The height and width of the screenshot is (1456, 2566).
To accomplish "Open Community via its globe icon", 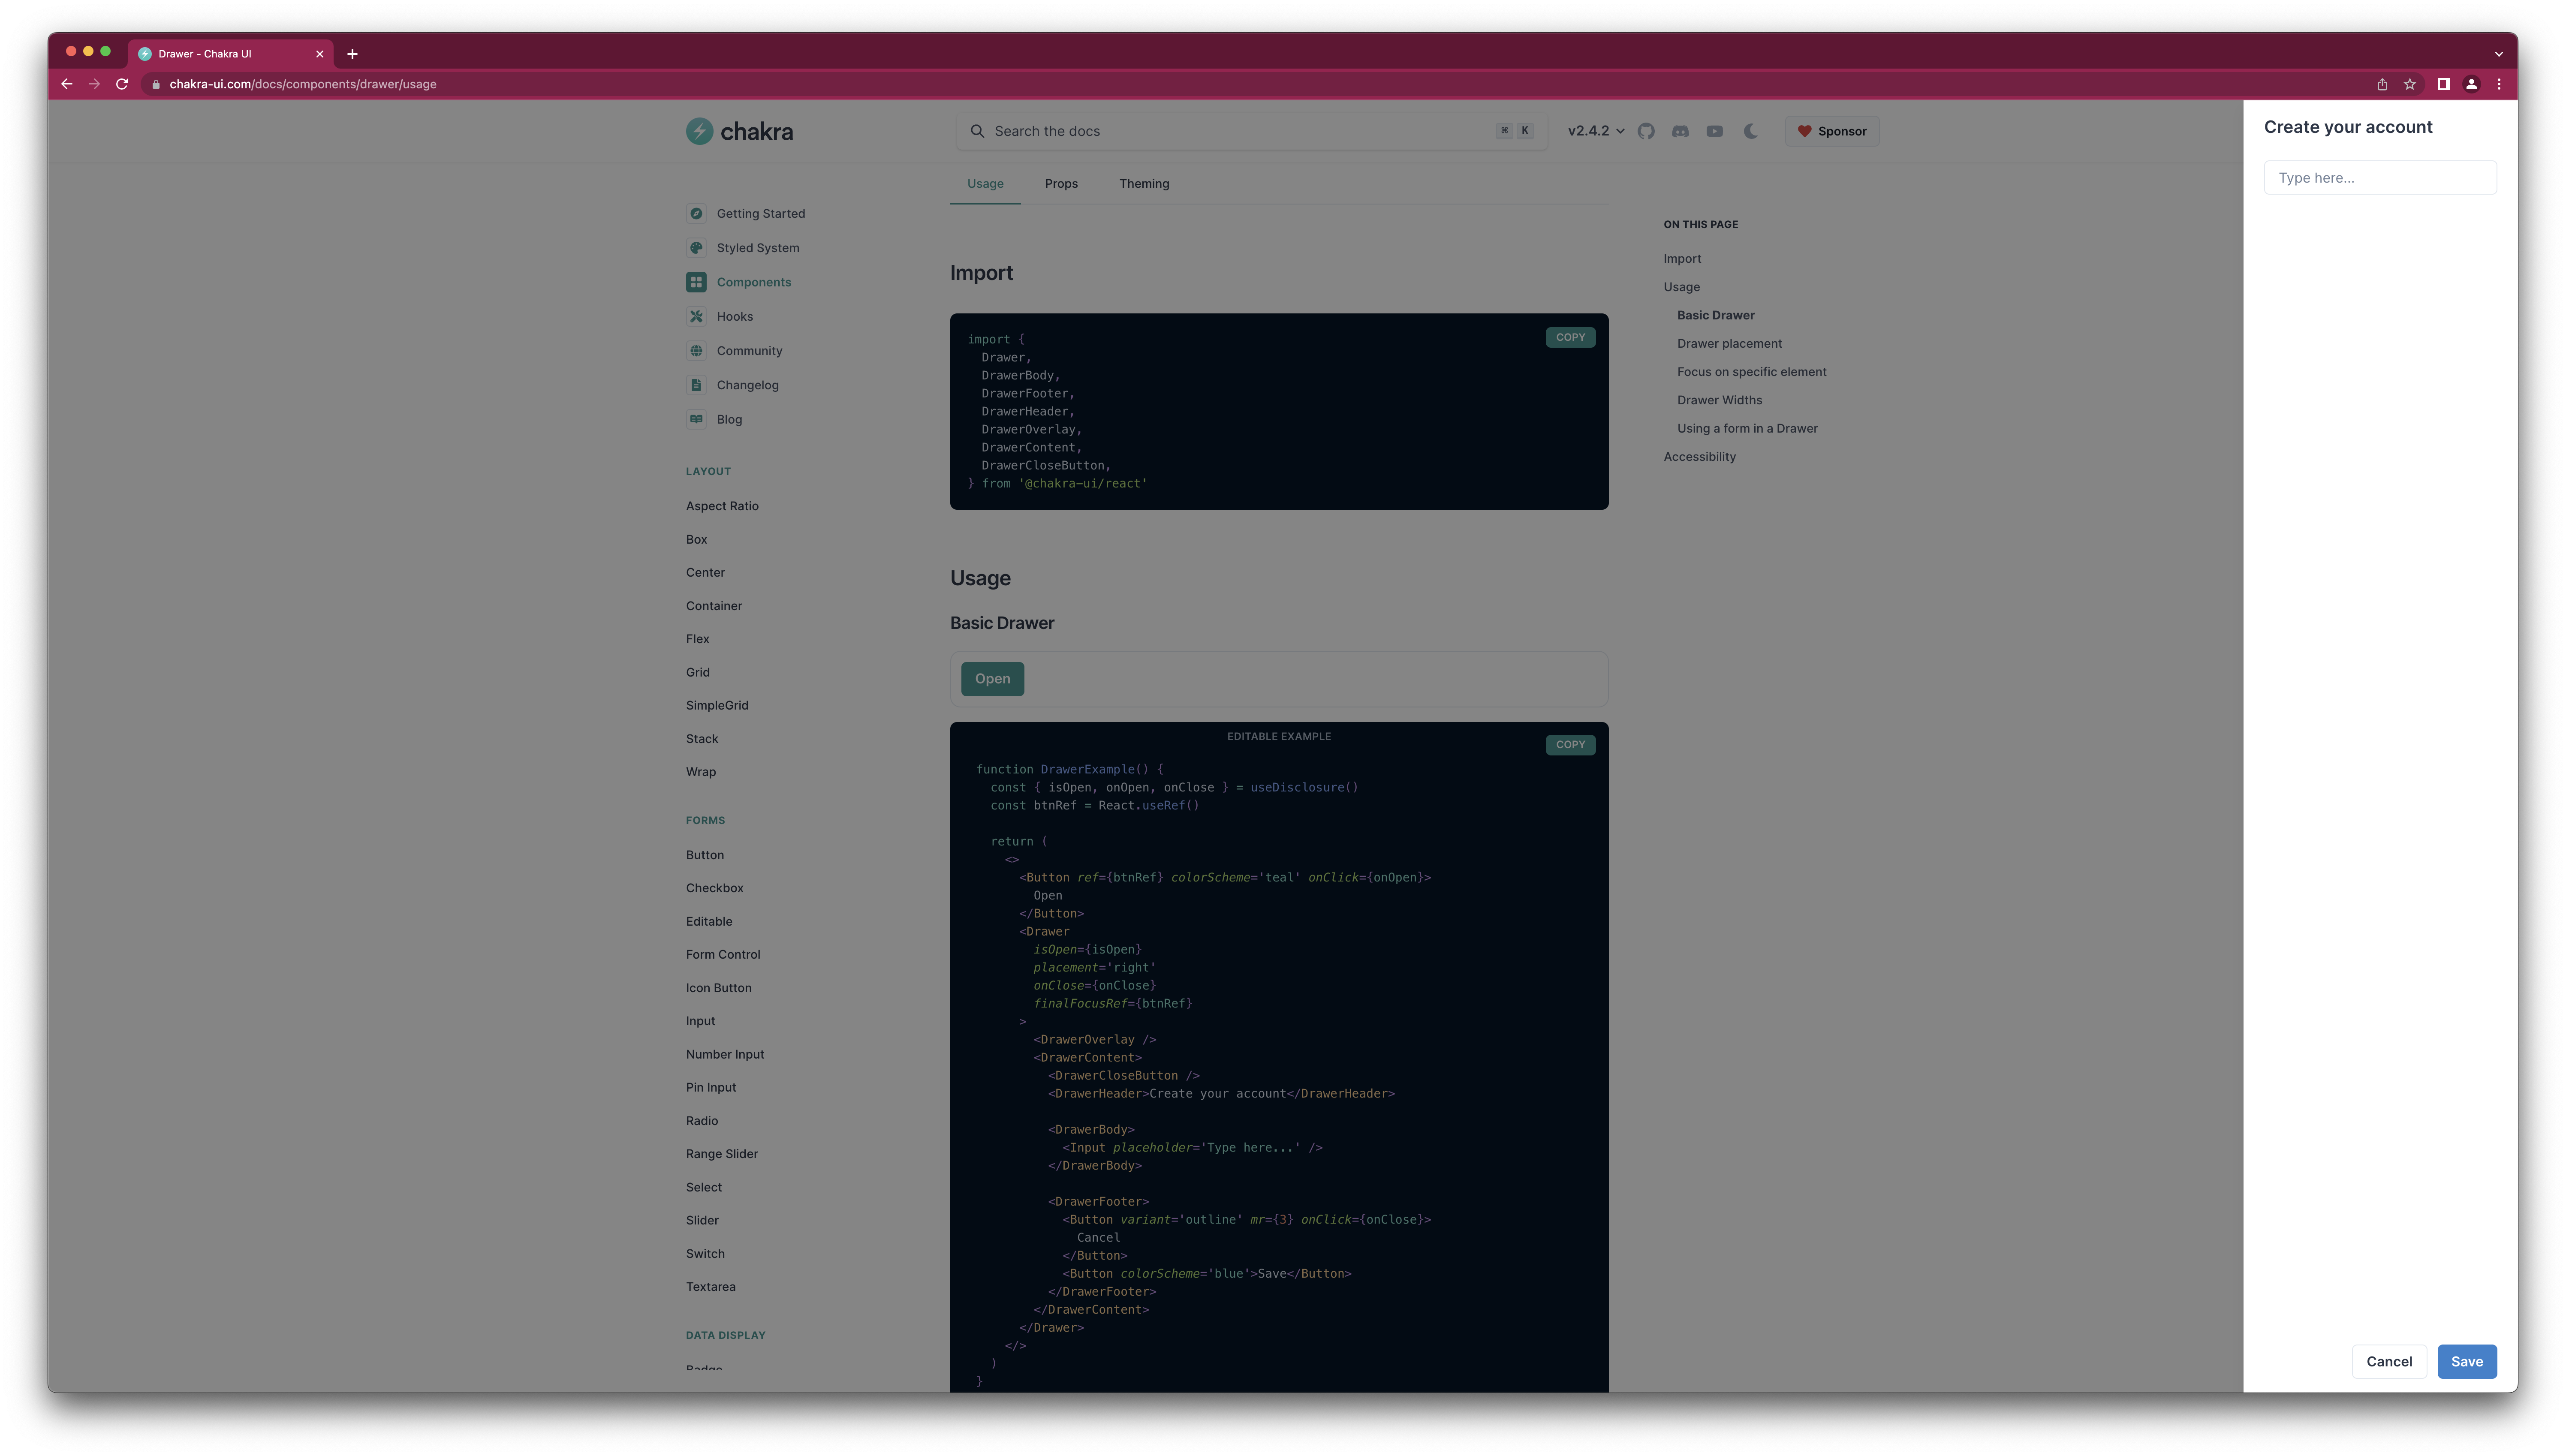I will point(697,350).
